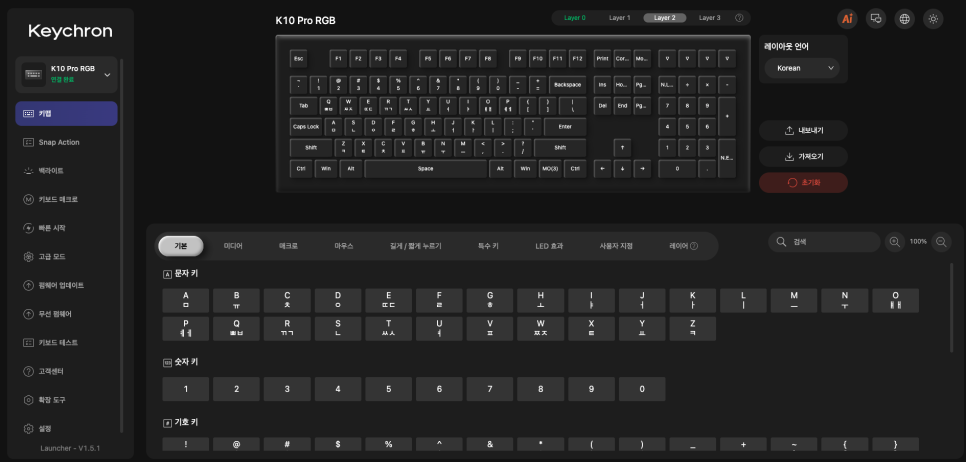
Task: Click the zoom out magnifier icon
Action: 941,242
